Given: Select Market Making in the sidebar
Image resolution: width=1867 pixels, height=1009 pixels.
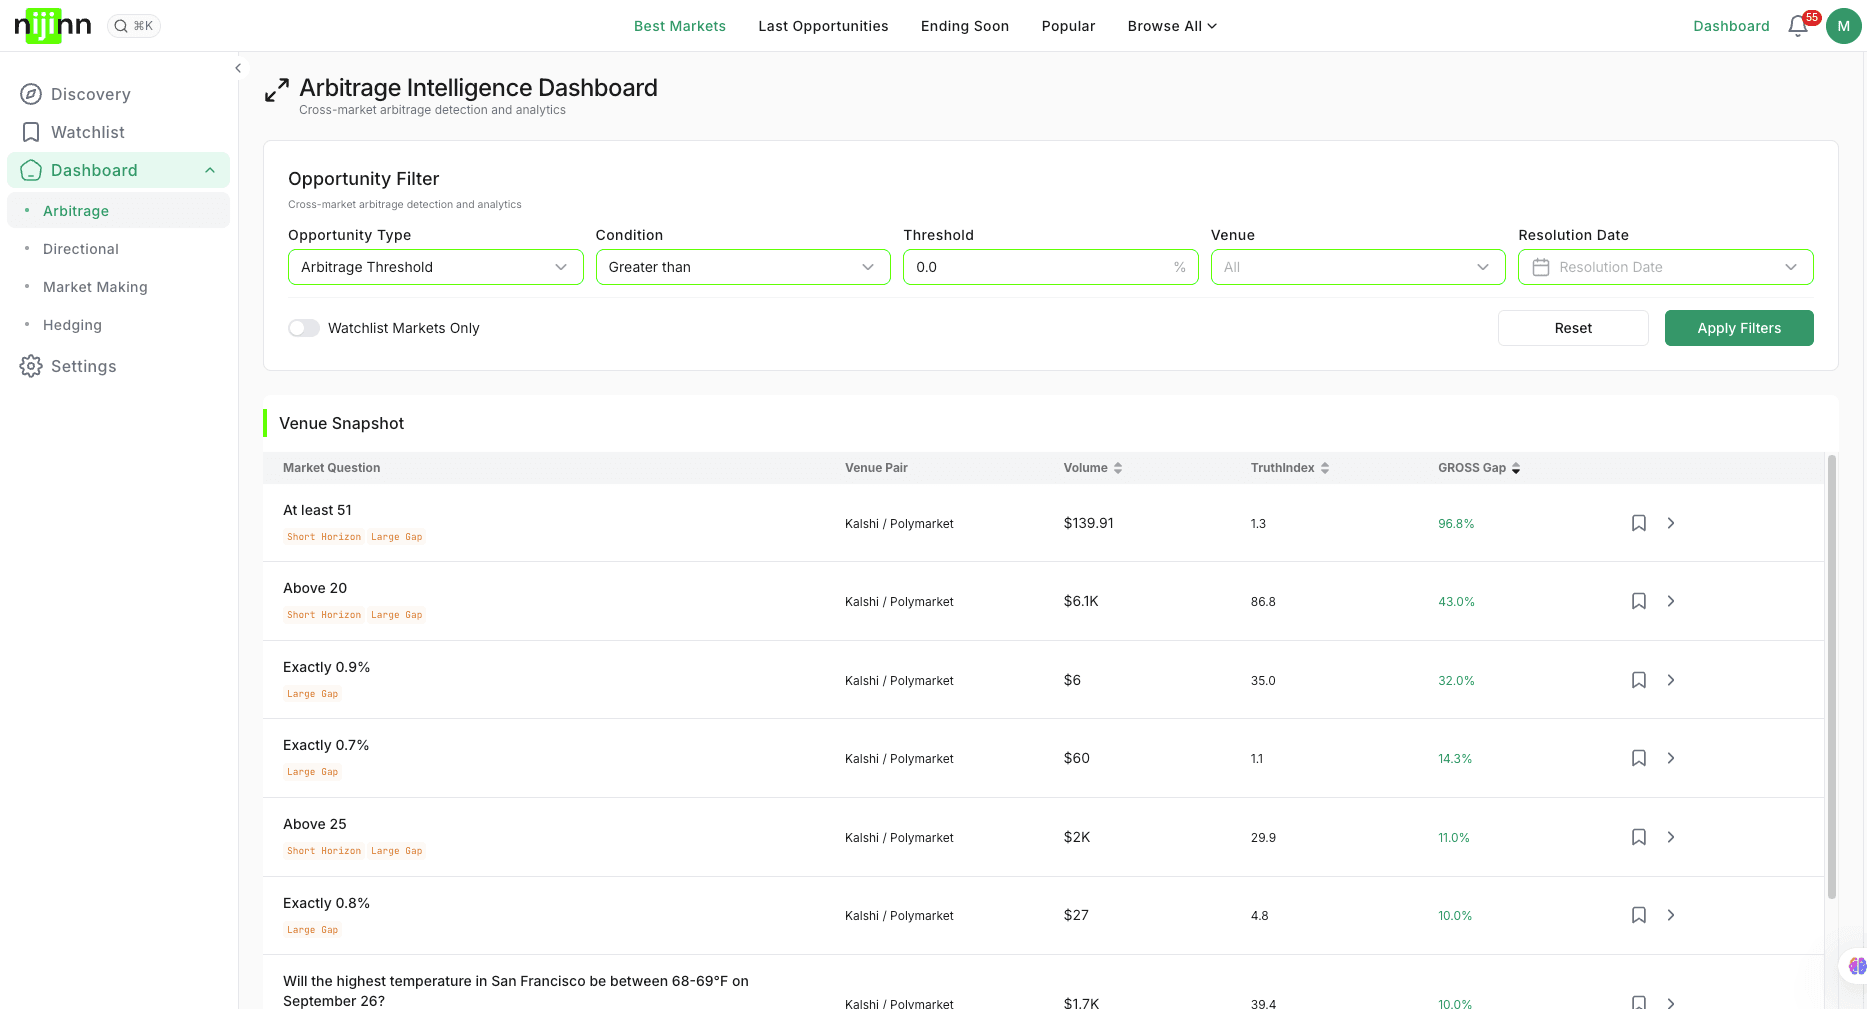Looking at the screenshot, I should [x=118, y=287].
